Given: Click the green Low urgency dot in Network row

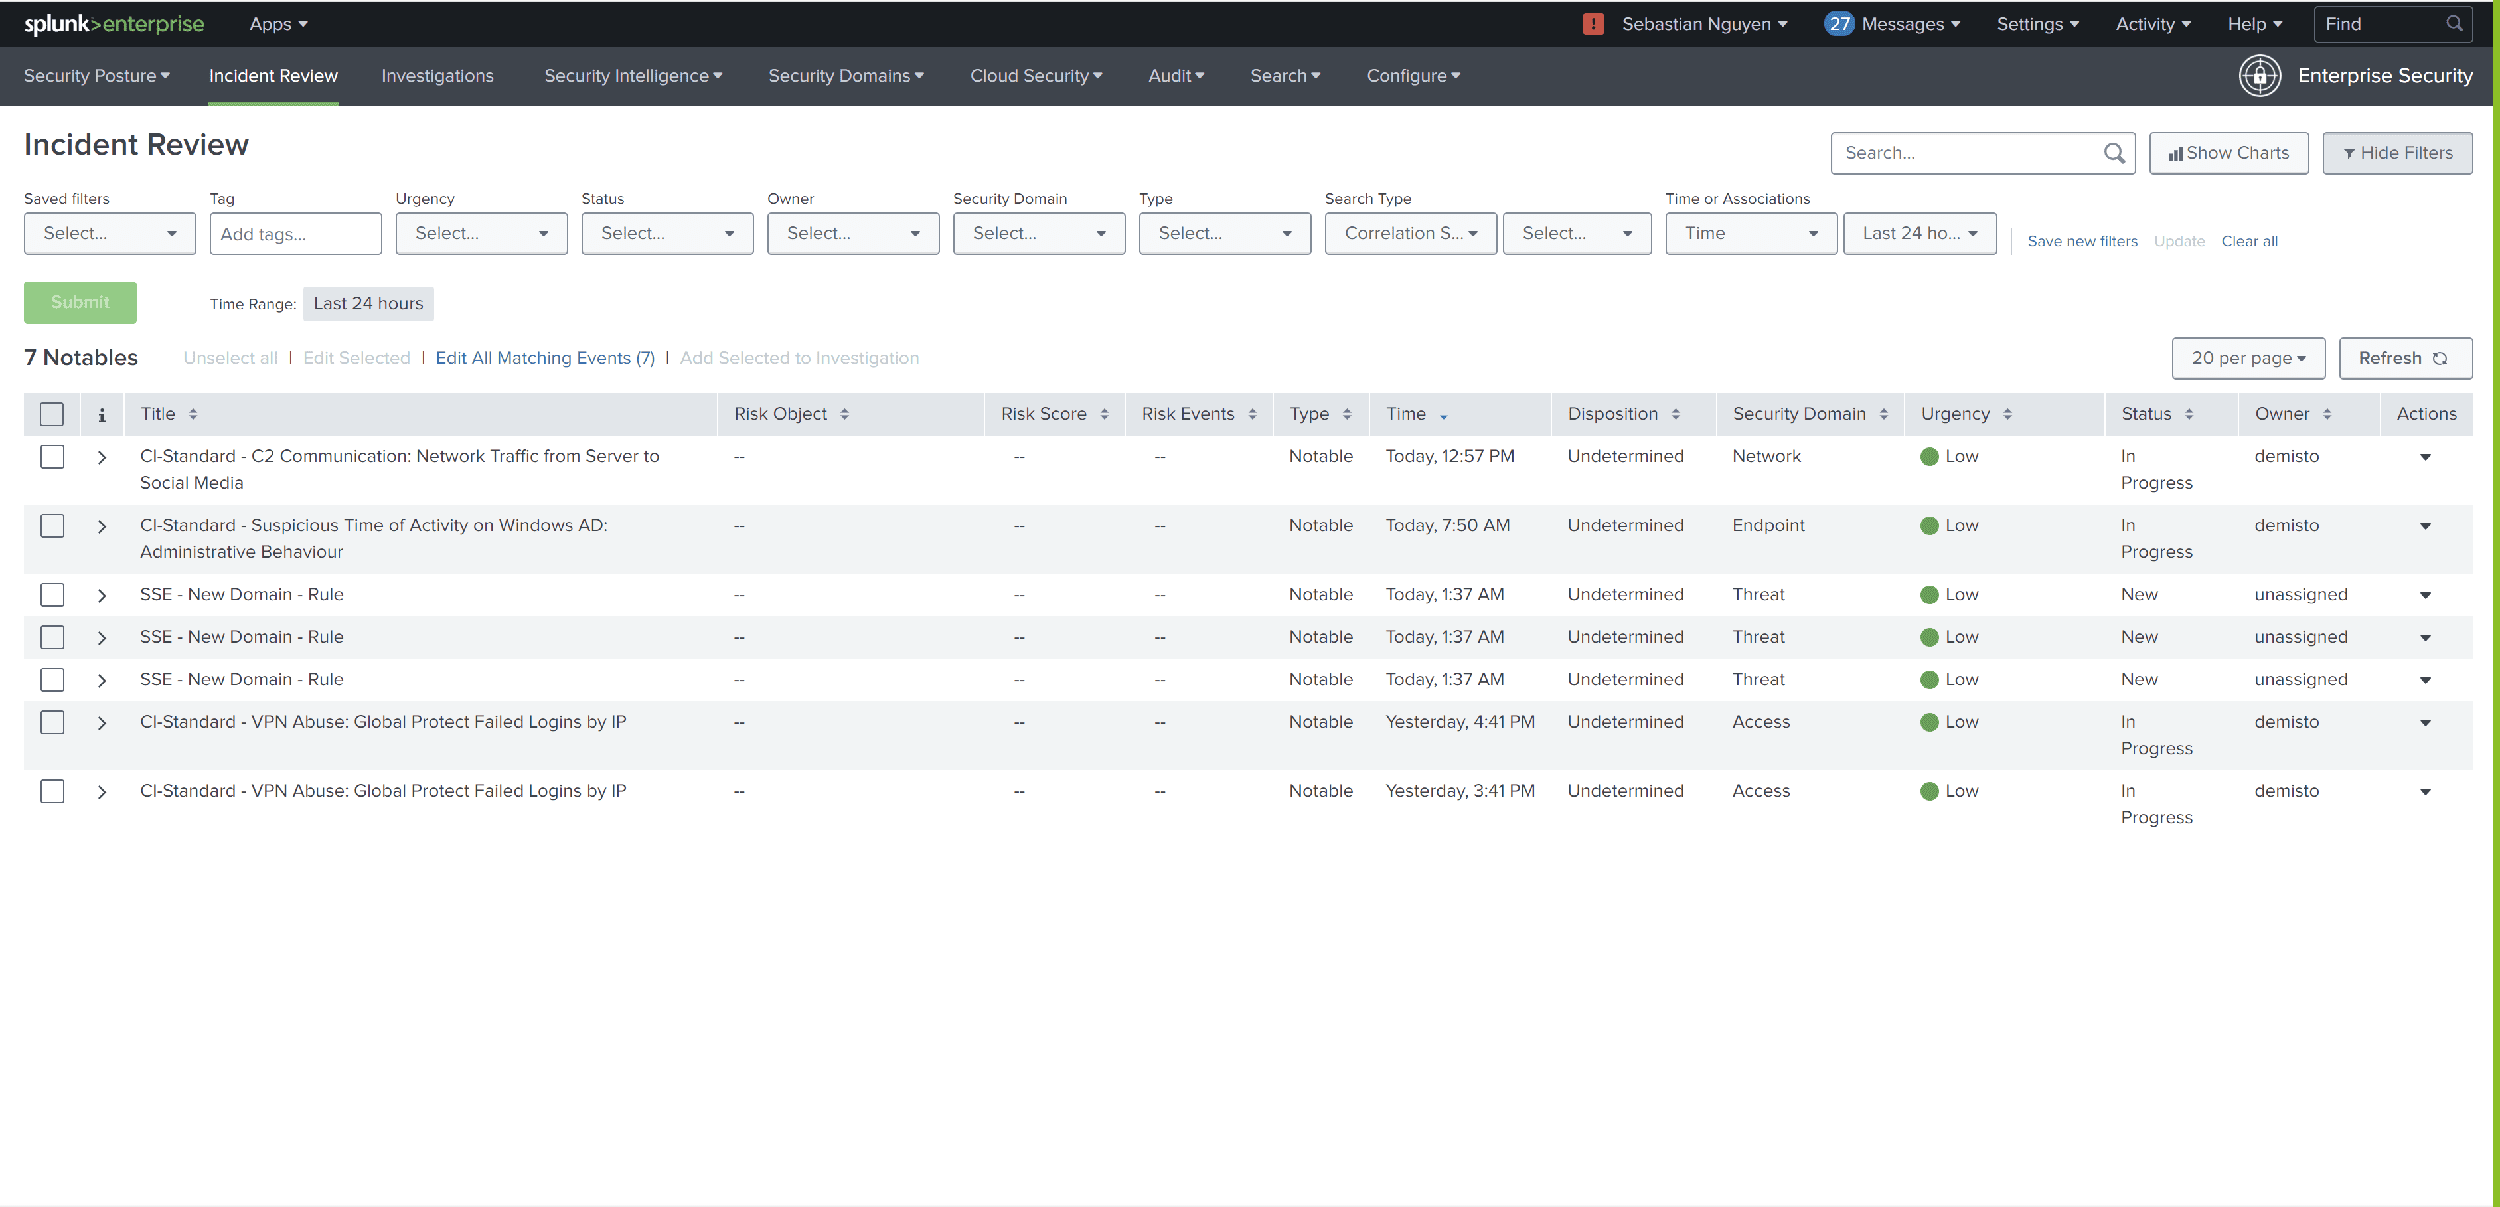Looking at the screenshot, I should 1929,457.
